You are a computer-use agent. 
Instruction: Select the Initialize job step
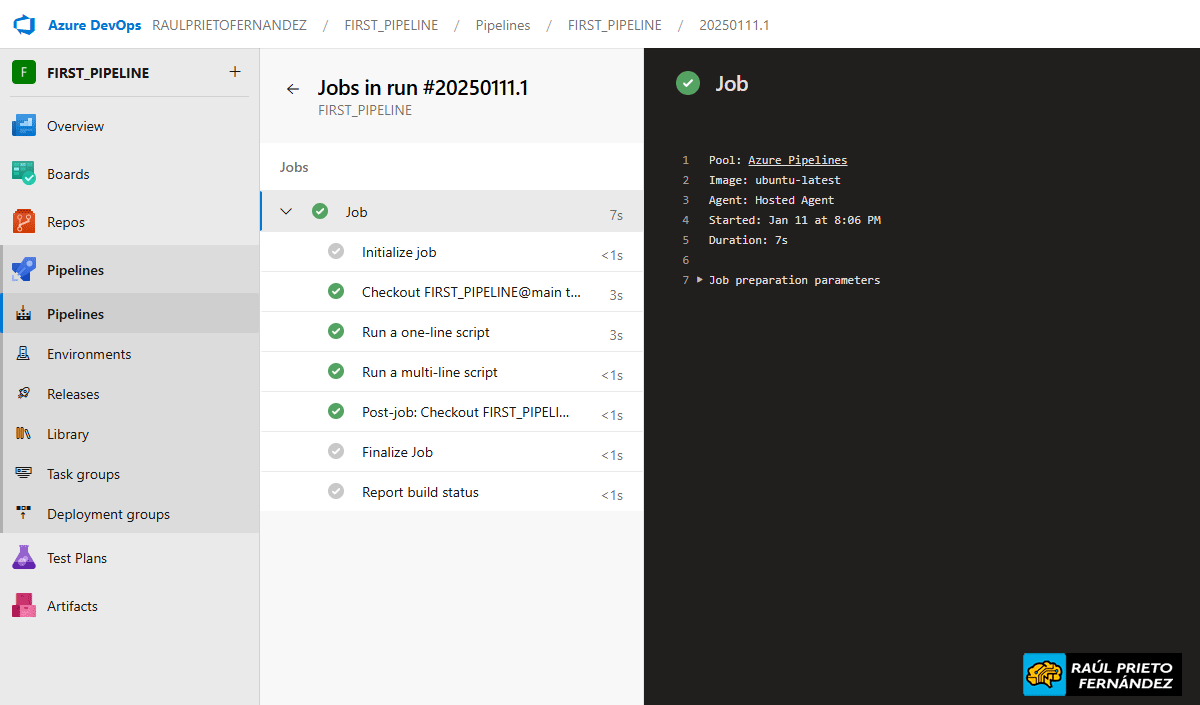[x=399, y=252]
